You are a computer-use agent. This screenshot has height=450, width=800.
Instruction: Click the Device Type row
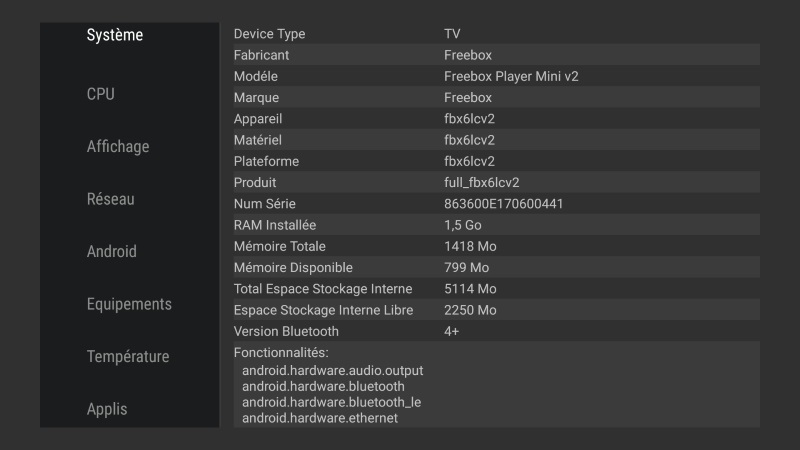[x=495, y=34]
